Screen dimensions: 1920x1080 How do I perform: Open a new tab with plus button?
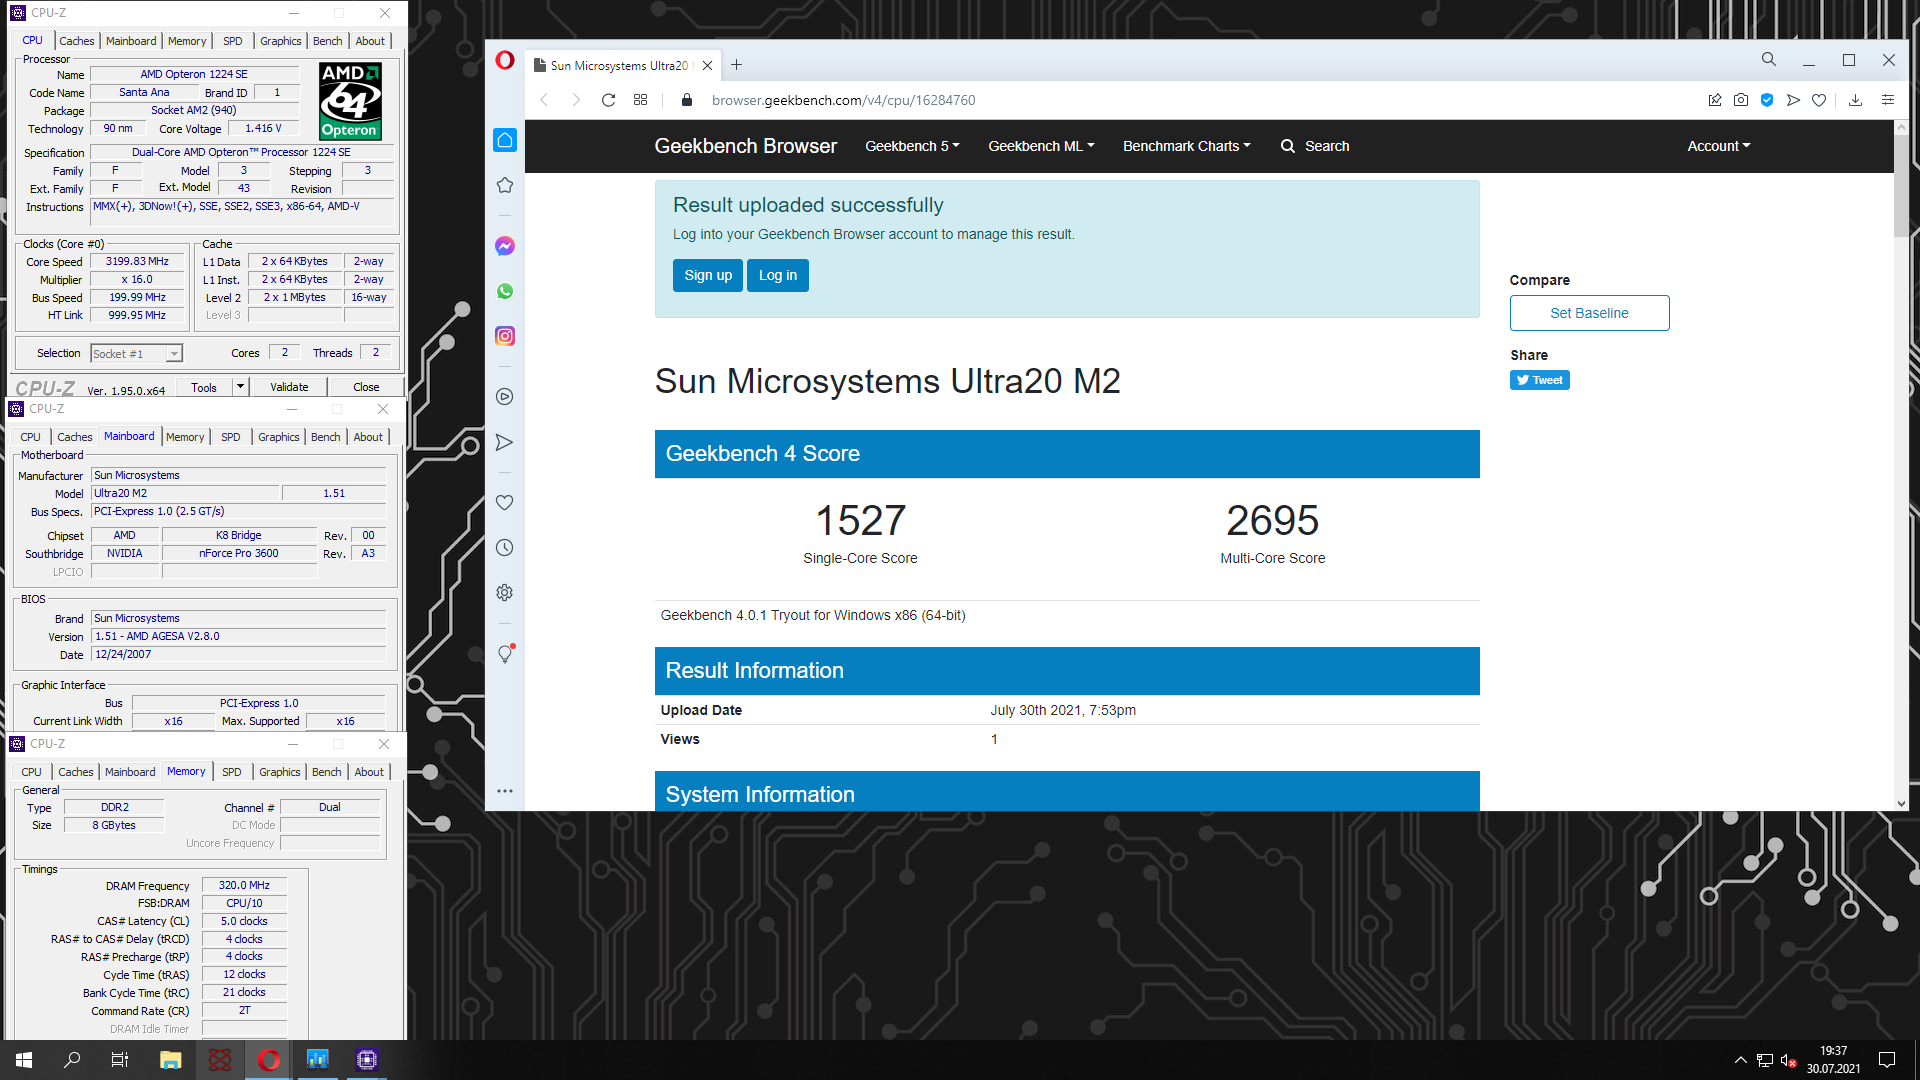737,65
